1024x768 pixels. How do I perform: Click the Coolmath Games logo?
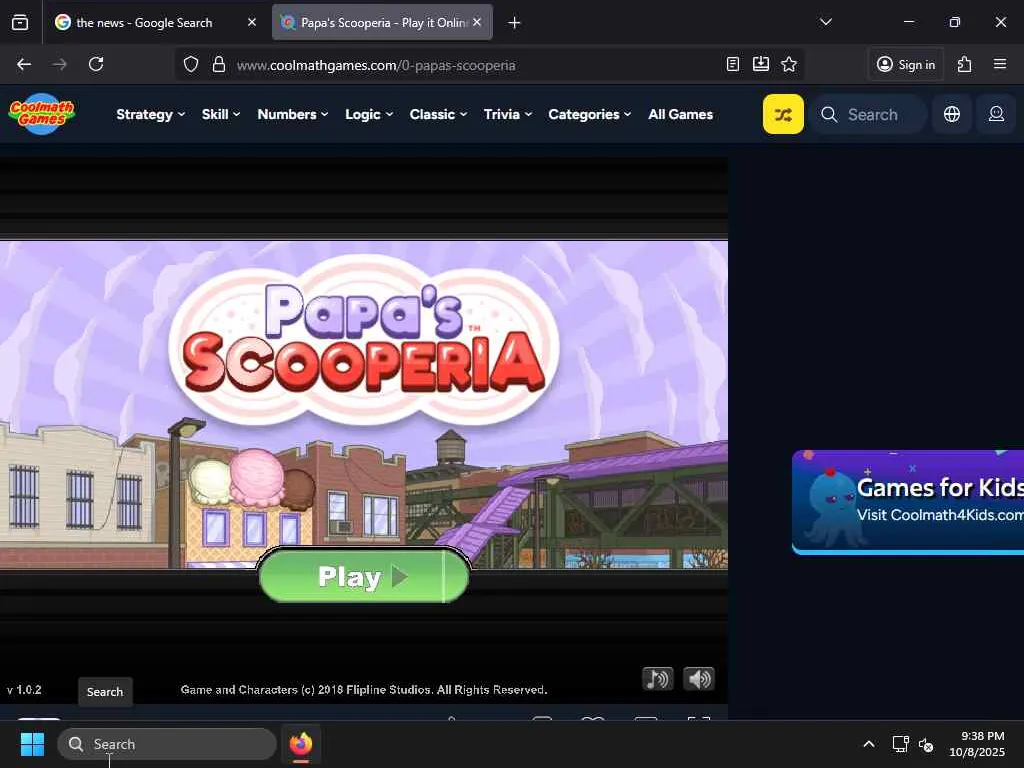[42, 114]
